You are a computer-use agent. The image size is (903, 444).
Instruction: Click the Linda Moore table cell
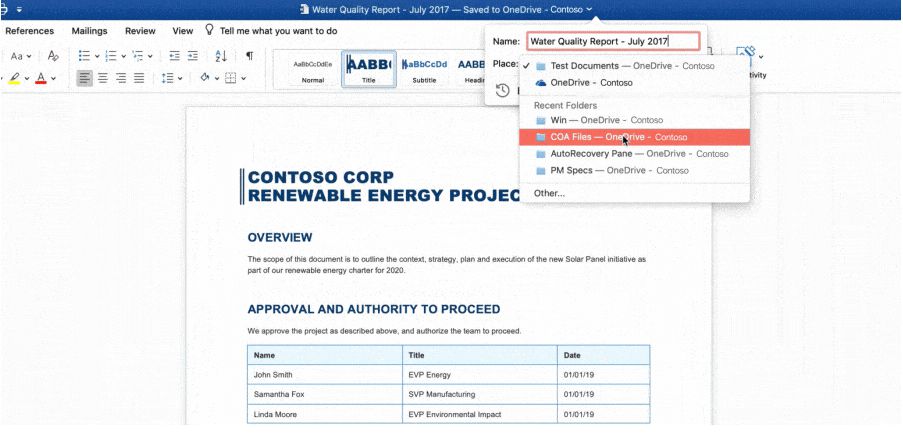click(x=325, y=414)
